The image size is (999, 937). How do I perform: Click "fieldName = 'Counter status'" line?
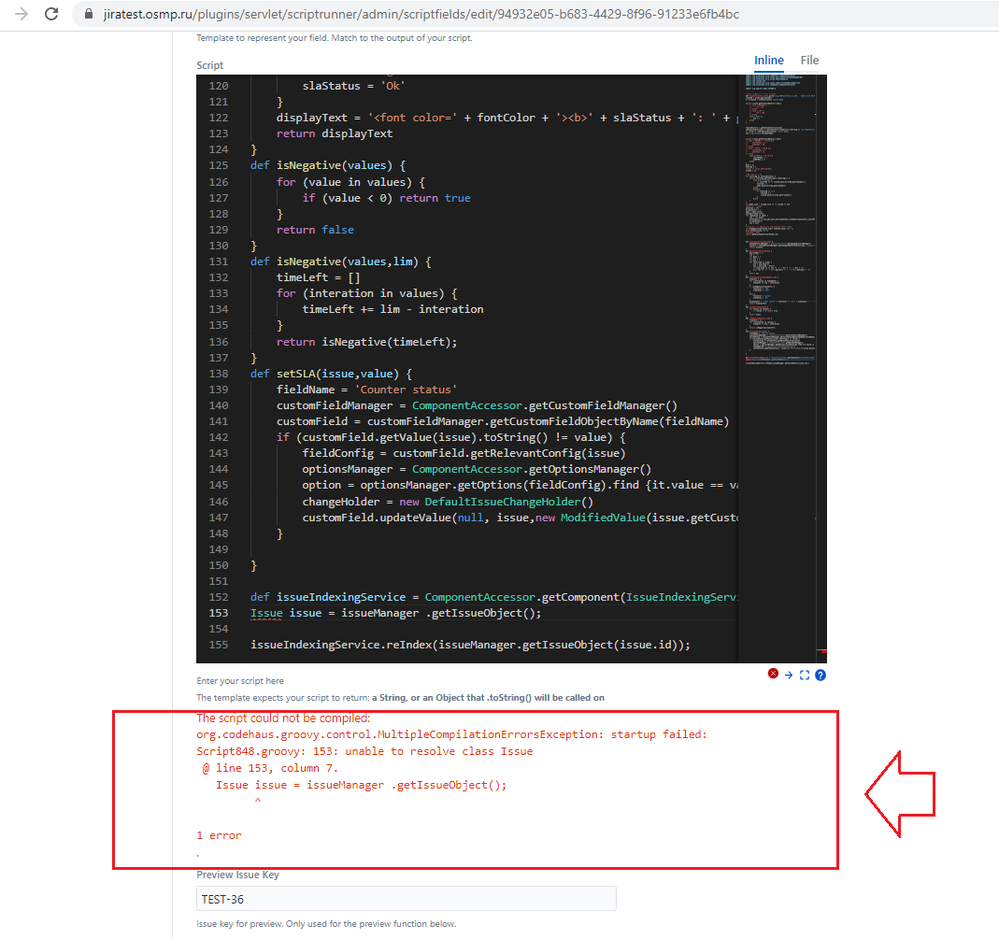pyautogui.click(x=366, y=389)
